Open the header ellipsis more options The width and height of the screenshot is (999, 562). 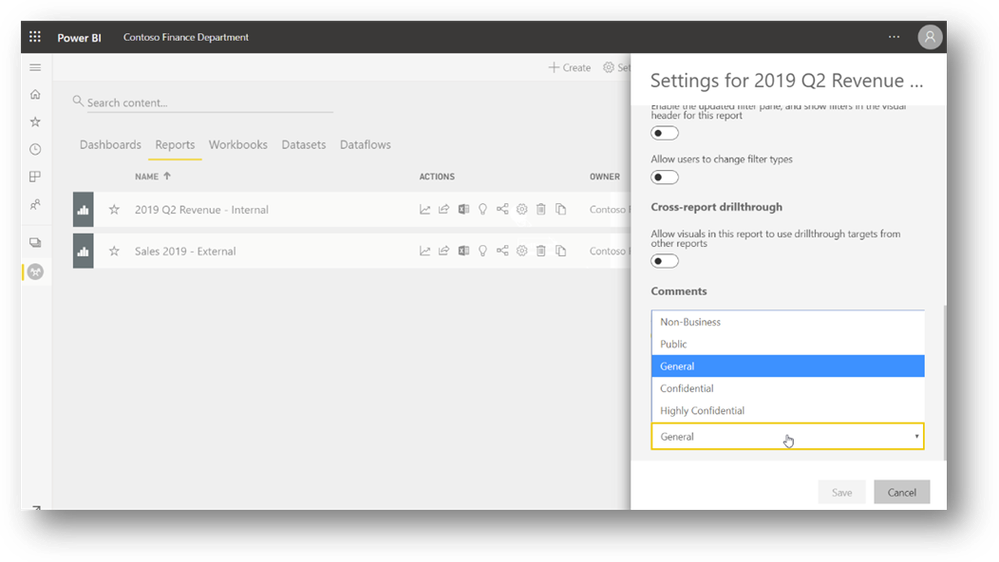(x=894, y=37)
